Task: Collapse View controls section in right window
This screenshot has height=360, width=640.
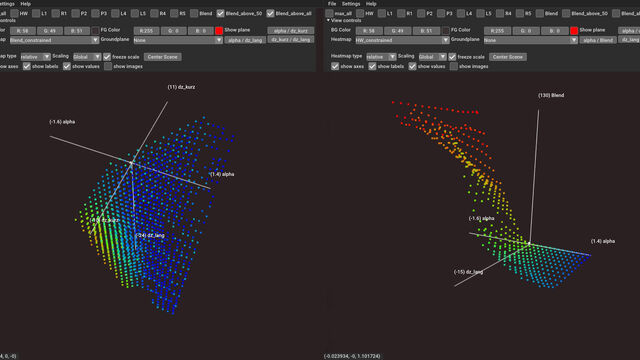Action: tap(328, 20)
